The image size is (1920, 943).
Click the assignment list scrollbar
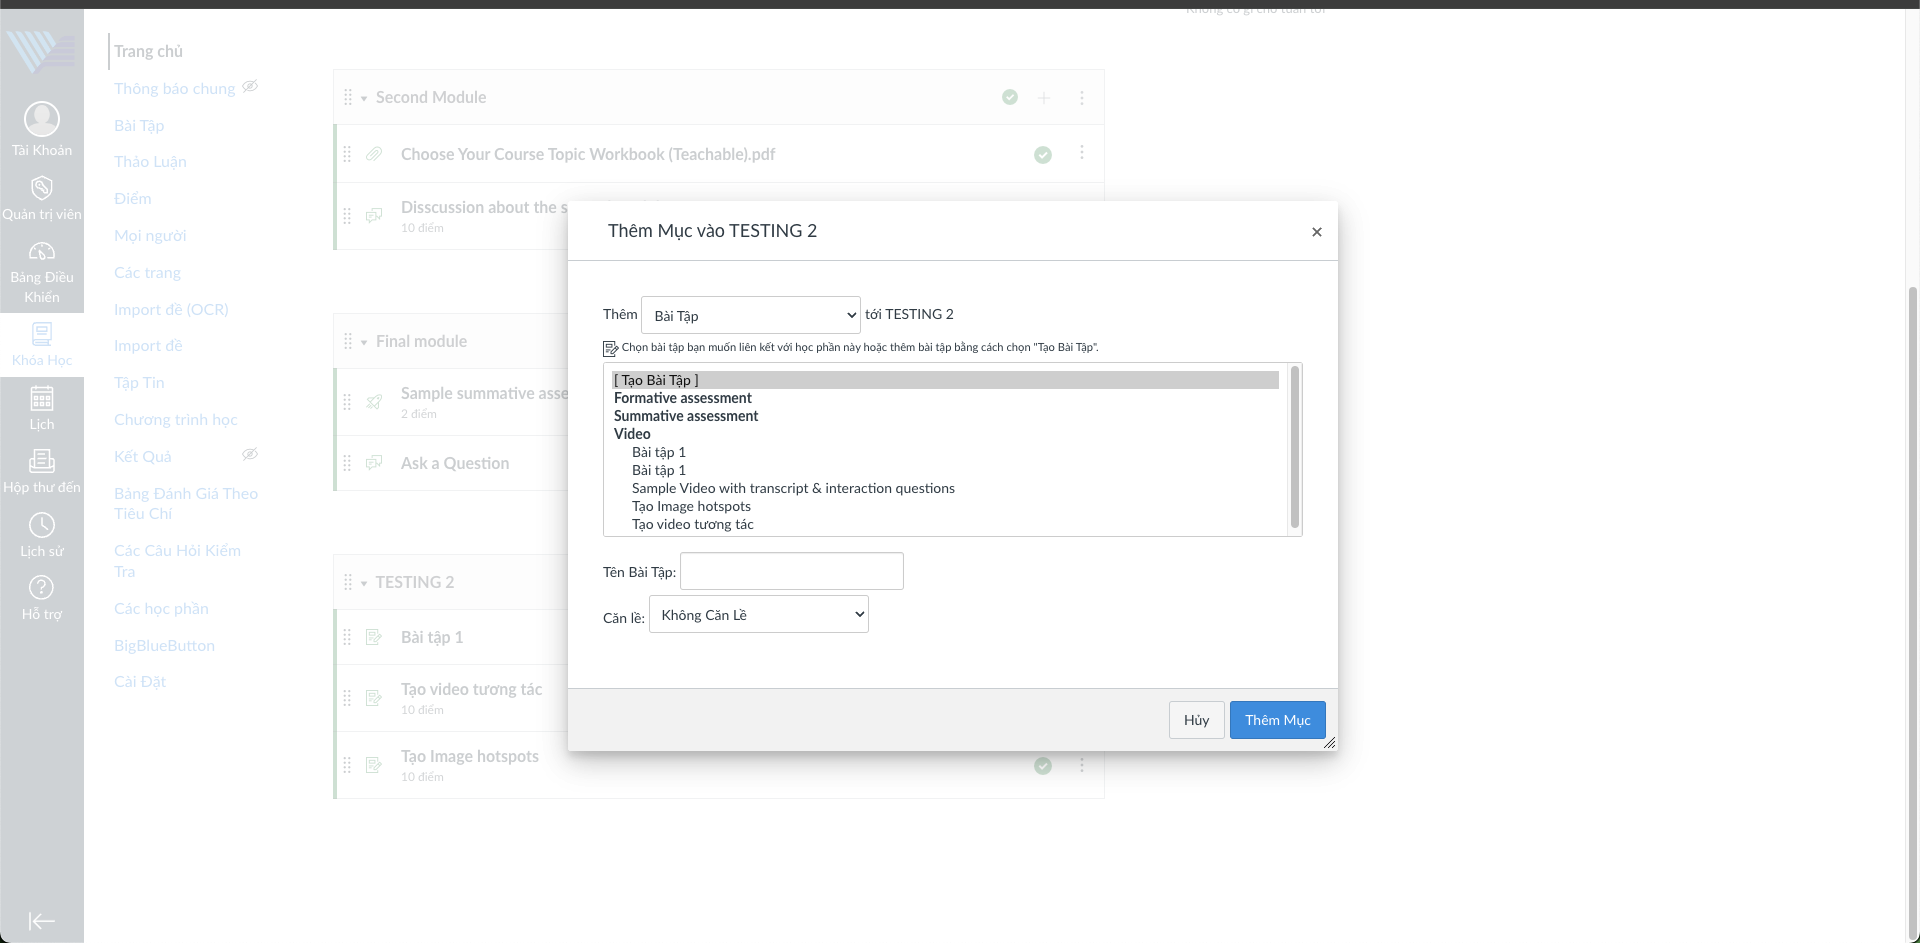tap(1295, 447)
